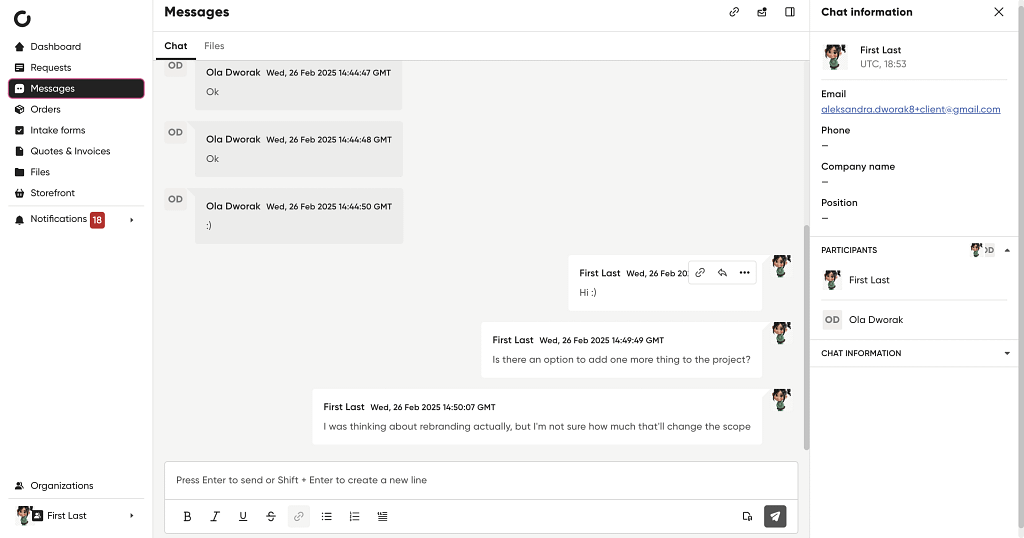Click First Last avatar in Chat information header
This screenshot has height=538, width=1024.
[835, 57]
